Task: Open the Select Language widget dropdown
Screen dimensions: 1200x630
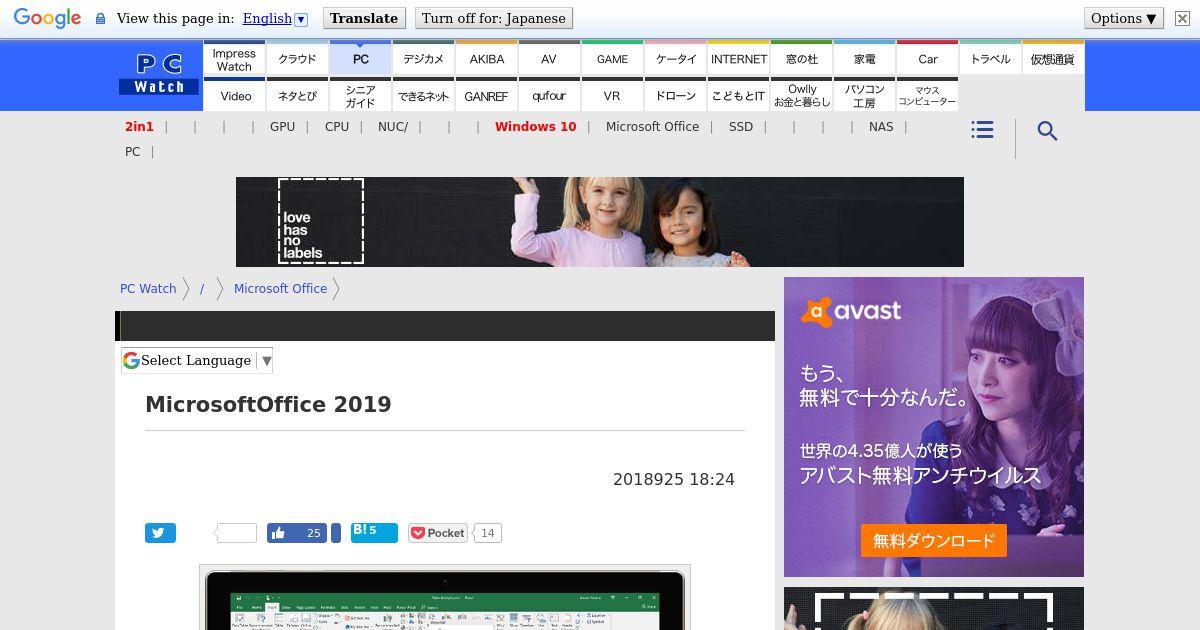Action: [x=197, y=360]
